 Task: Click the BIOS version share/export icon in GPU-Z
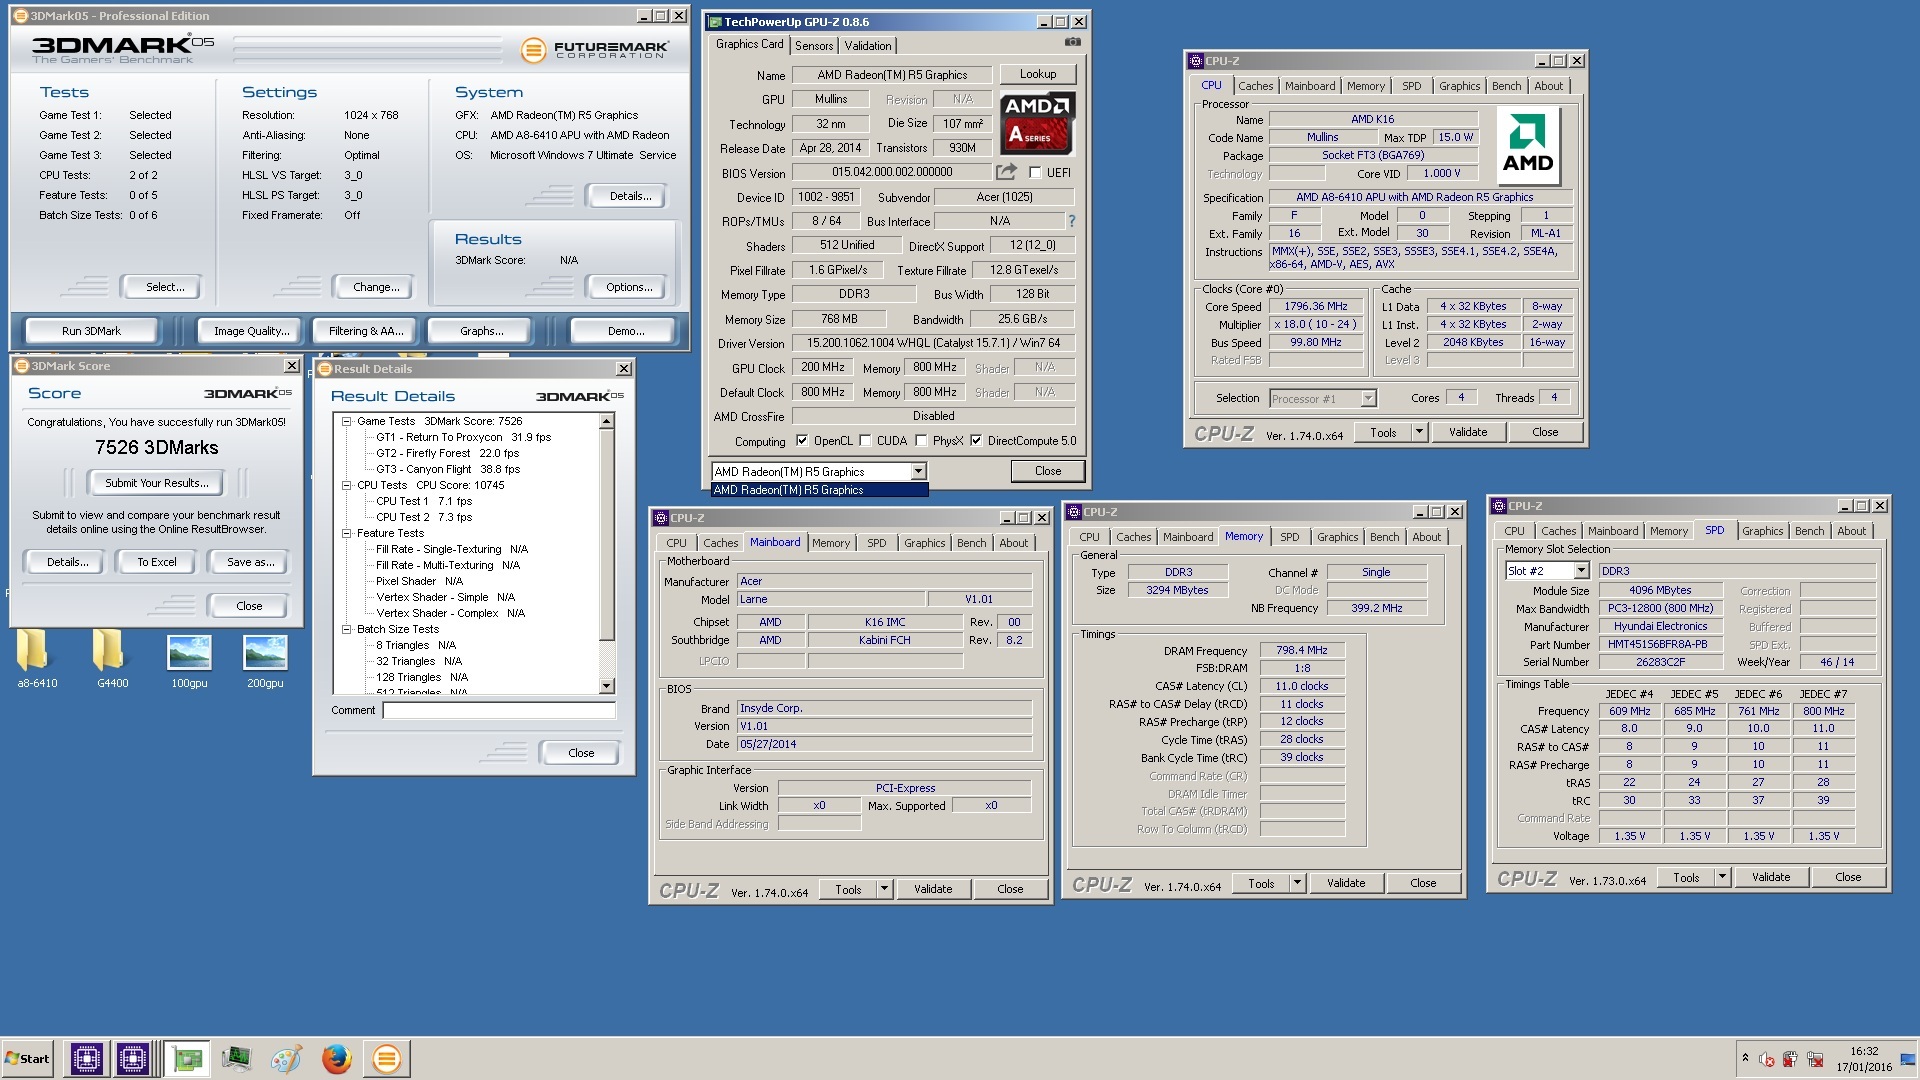(1006, 172)
